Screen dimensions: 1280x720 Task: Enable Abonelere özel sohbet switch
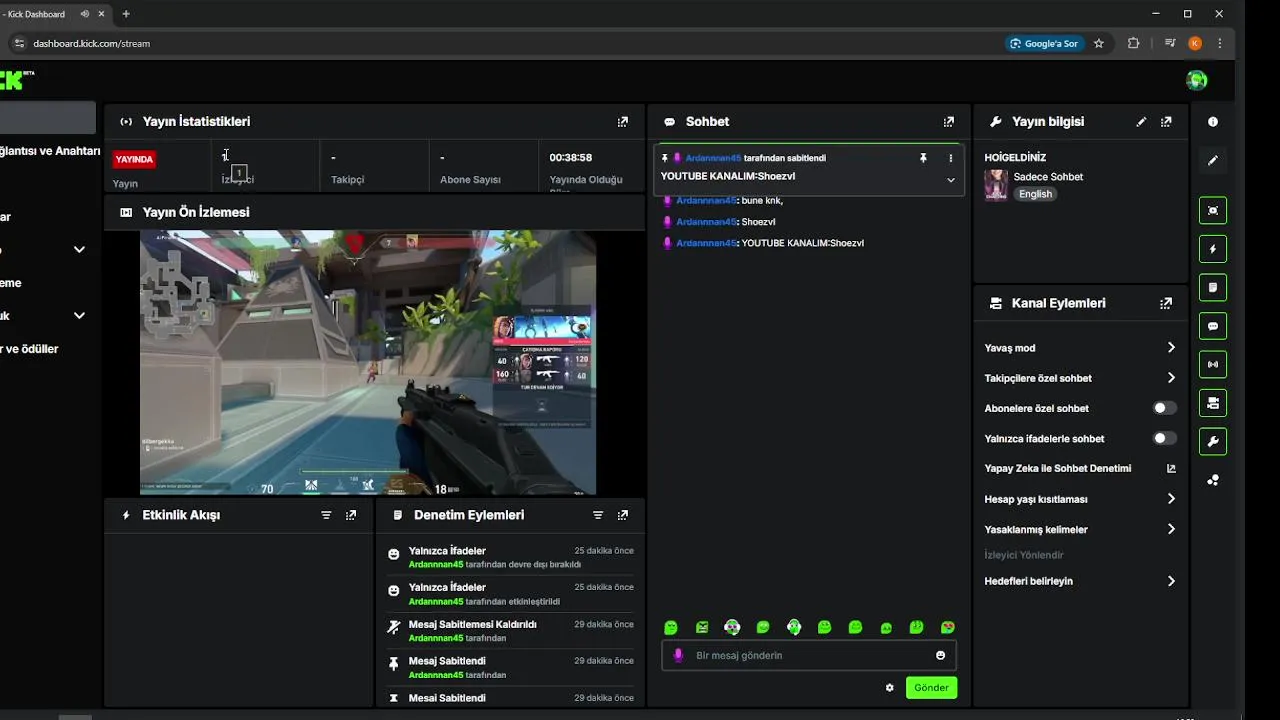pyautogui.click(x=1164, y=408)
